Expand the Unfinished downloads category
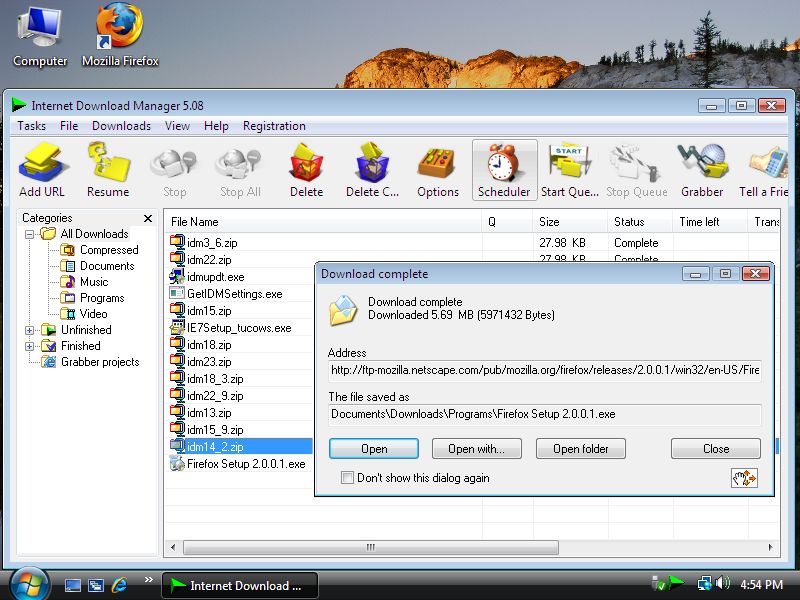 point(29,330)
